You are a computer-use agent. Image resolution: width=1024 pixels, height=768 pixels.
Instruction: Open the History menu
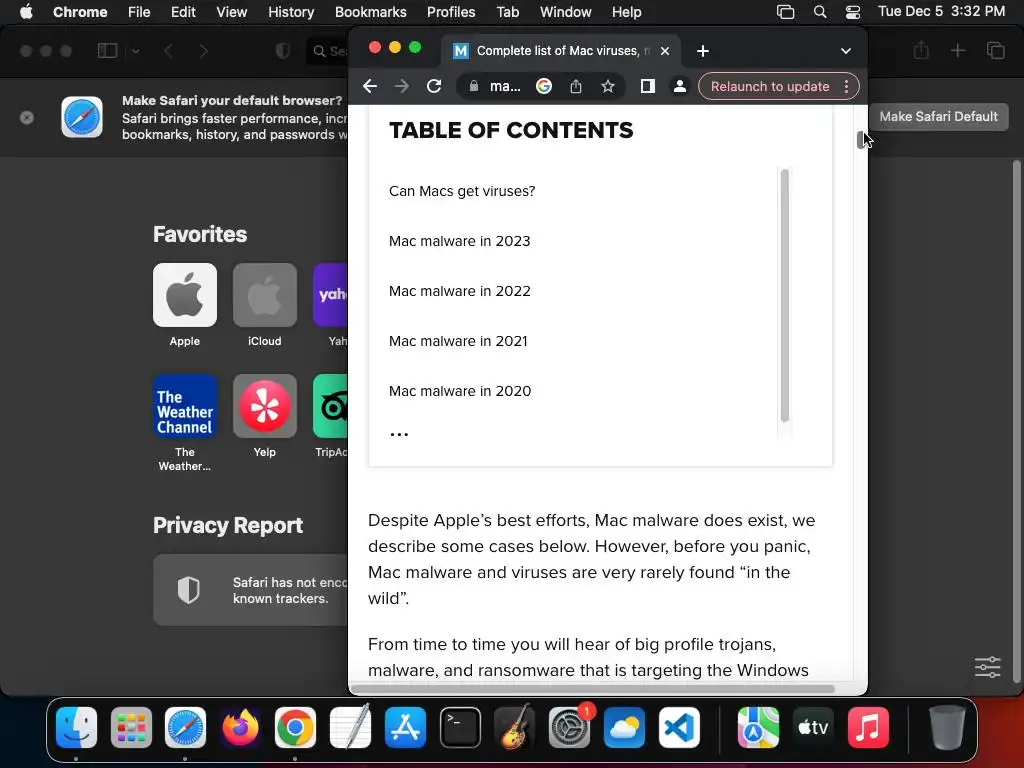[x=291, y=12]
